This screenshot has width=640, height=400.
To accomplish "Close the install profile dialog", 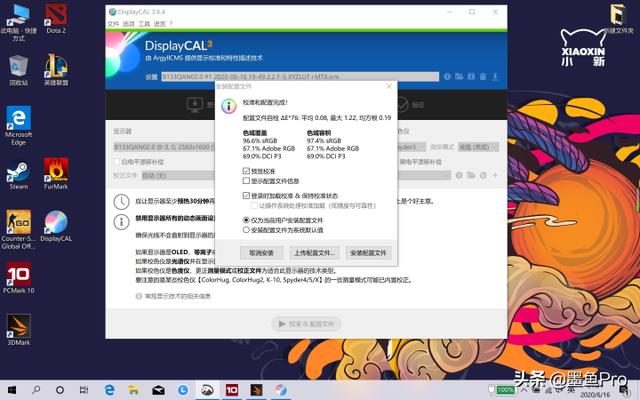I will [389, 86].
